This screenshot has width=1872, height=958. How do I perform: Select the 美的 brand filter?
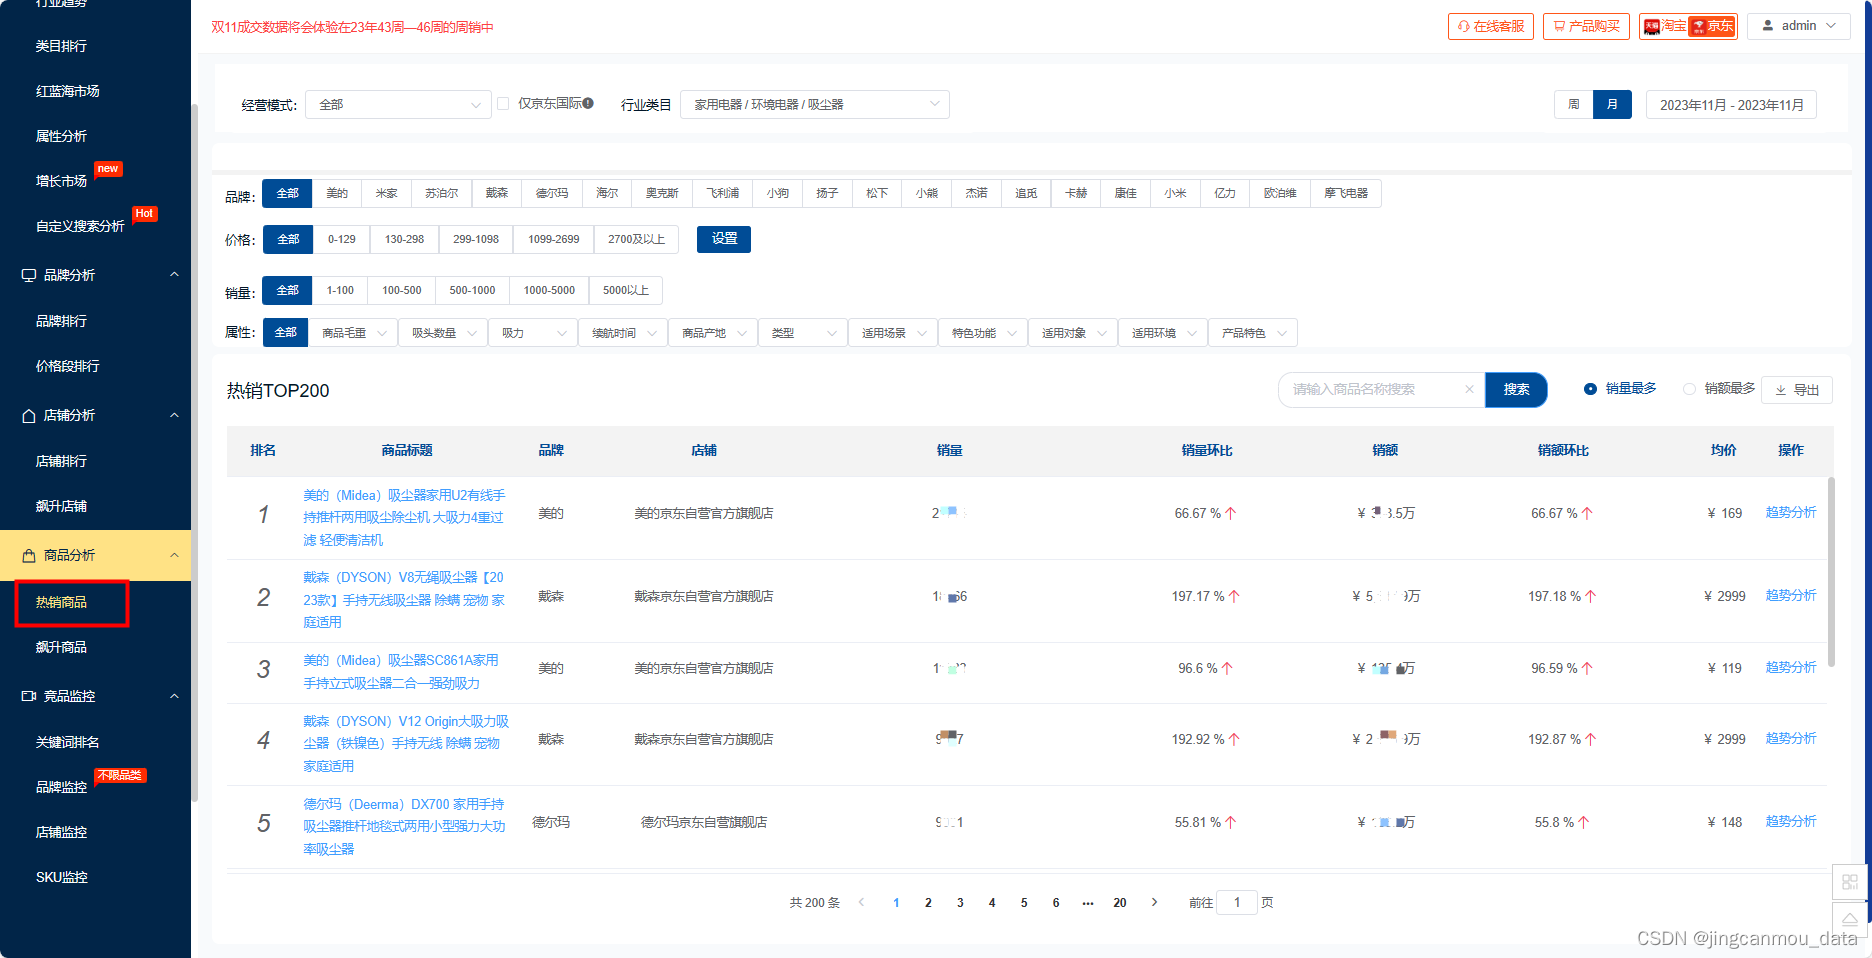(x=337, y=193)
